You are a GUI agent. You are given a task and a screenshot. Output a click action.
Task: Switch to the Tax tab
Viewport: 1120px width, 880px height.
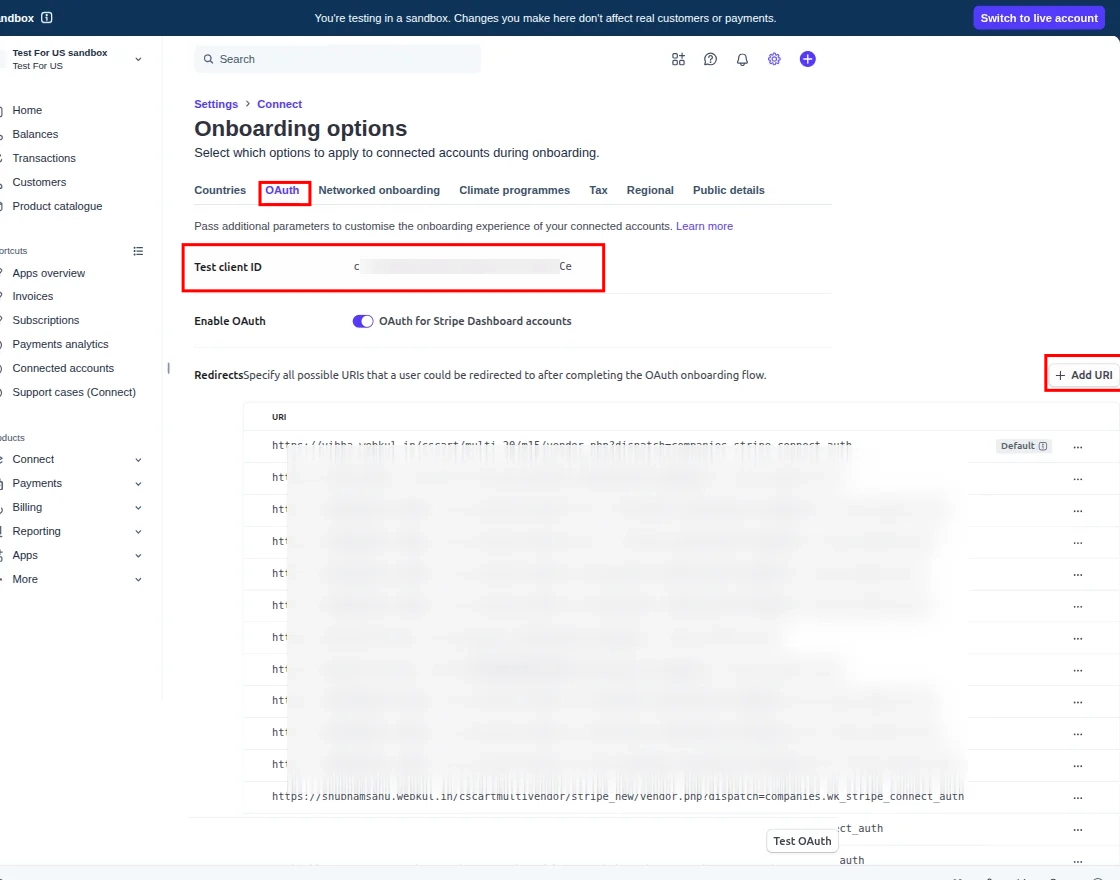[x=599, y=190]
